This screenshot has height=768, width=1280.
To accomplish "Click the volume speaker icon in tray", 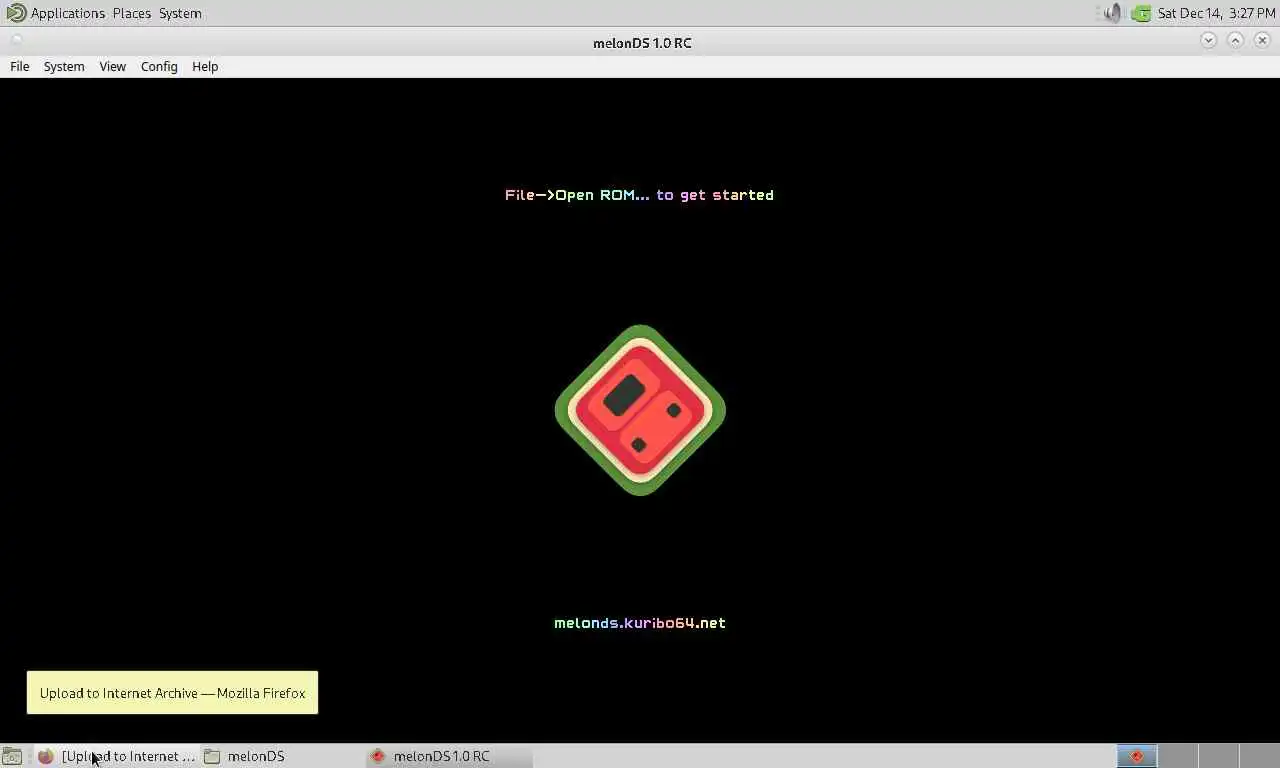I will click(1113, 13).
